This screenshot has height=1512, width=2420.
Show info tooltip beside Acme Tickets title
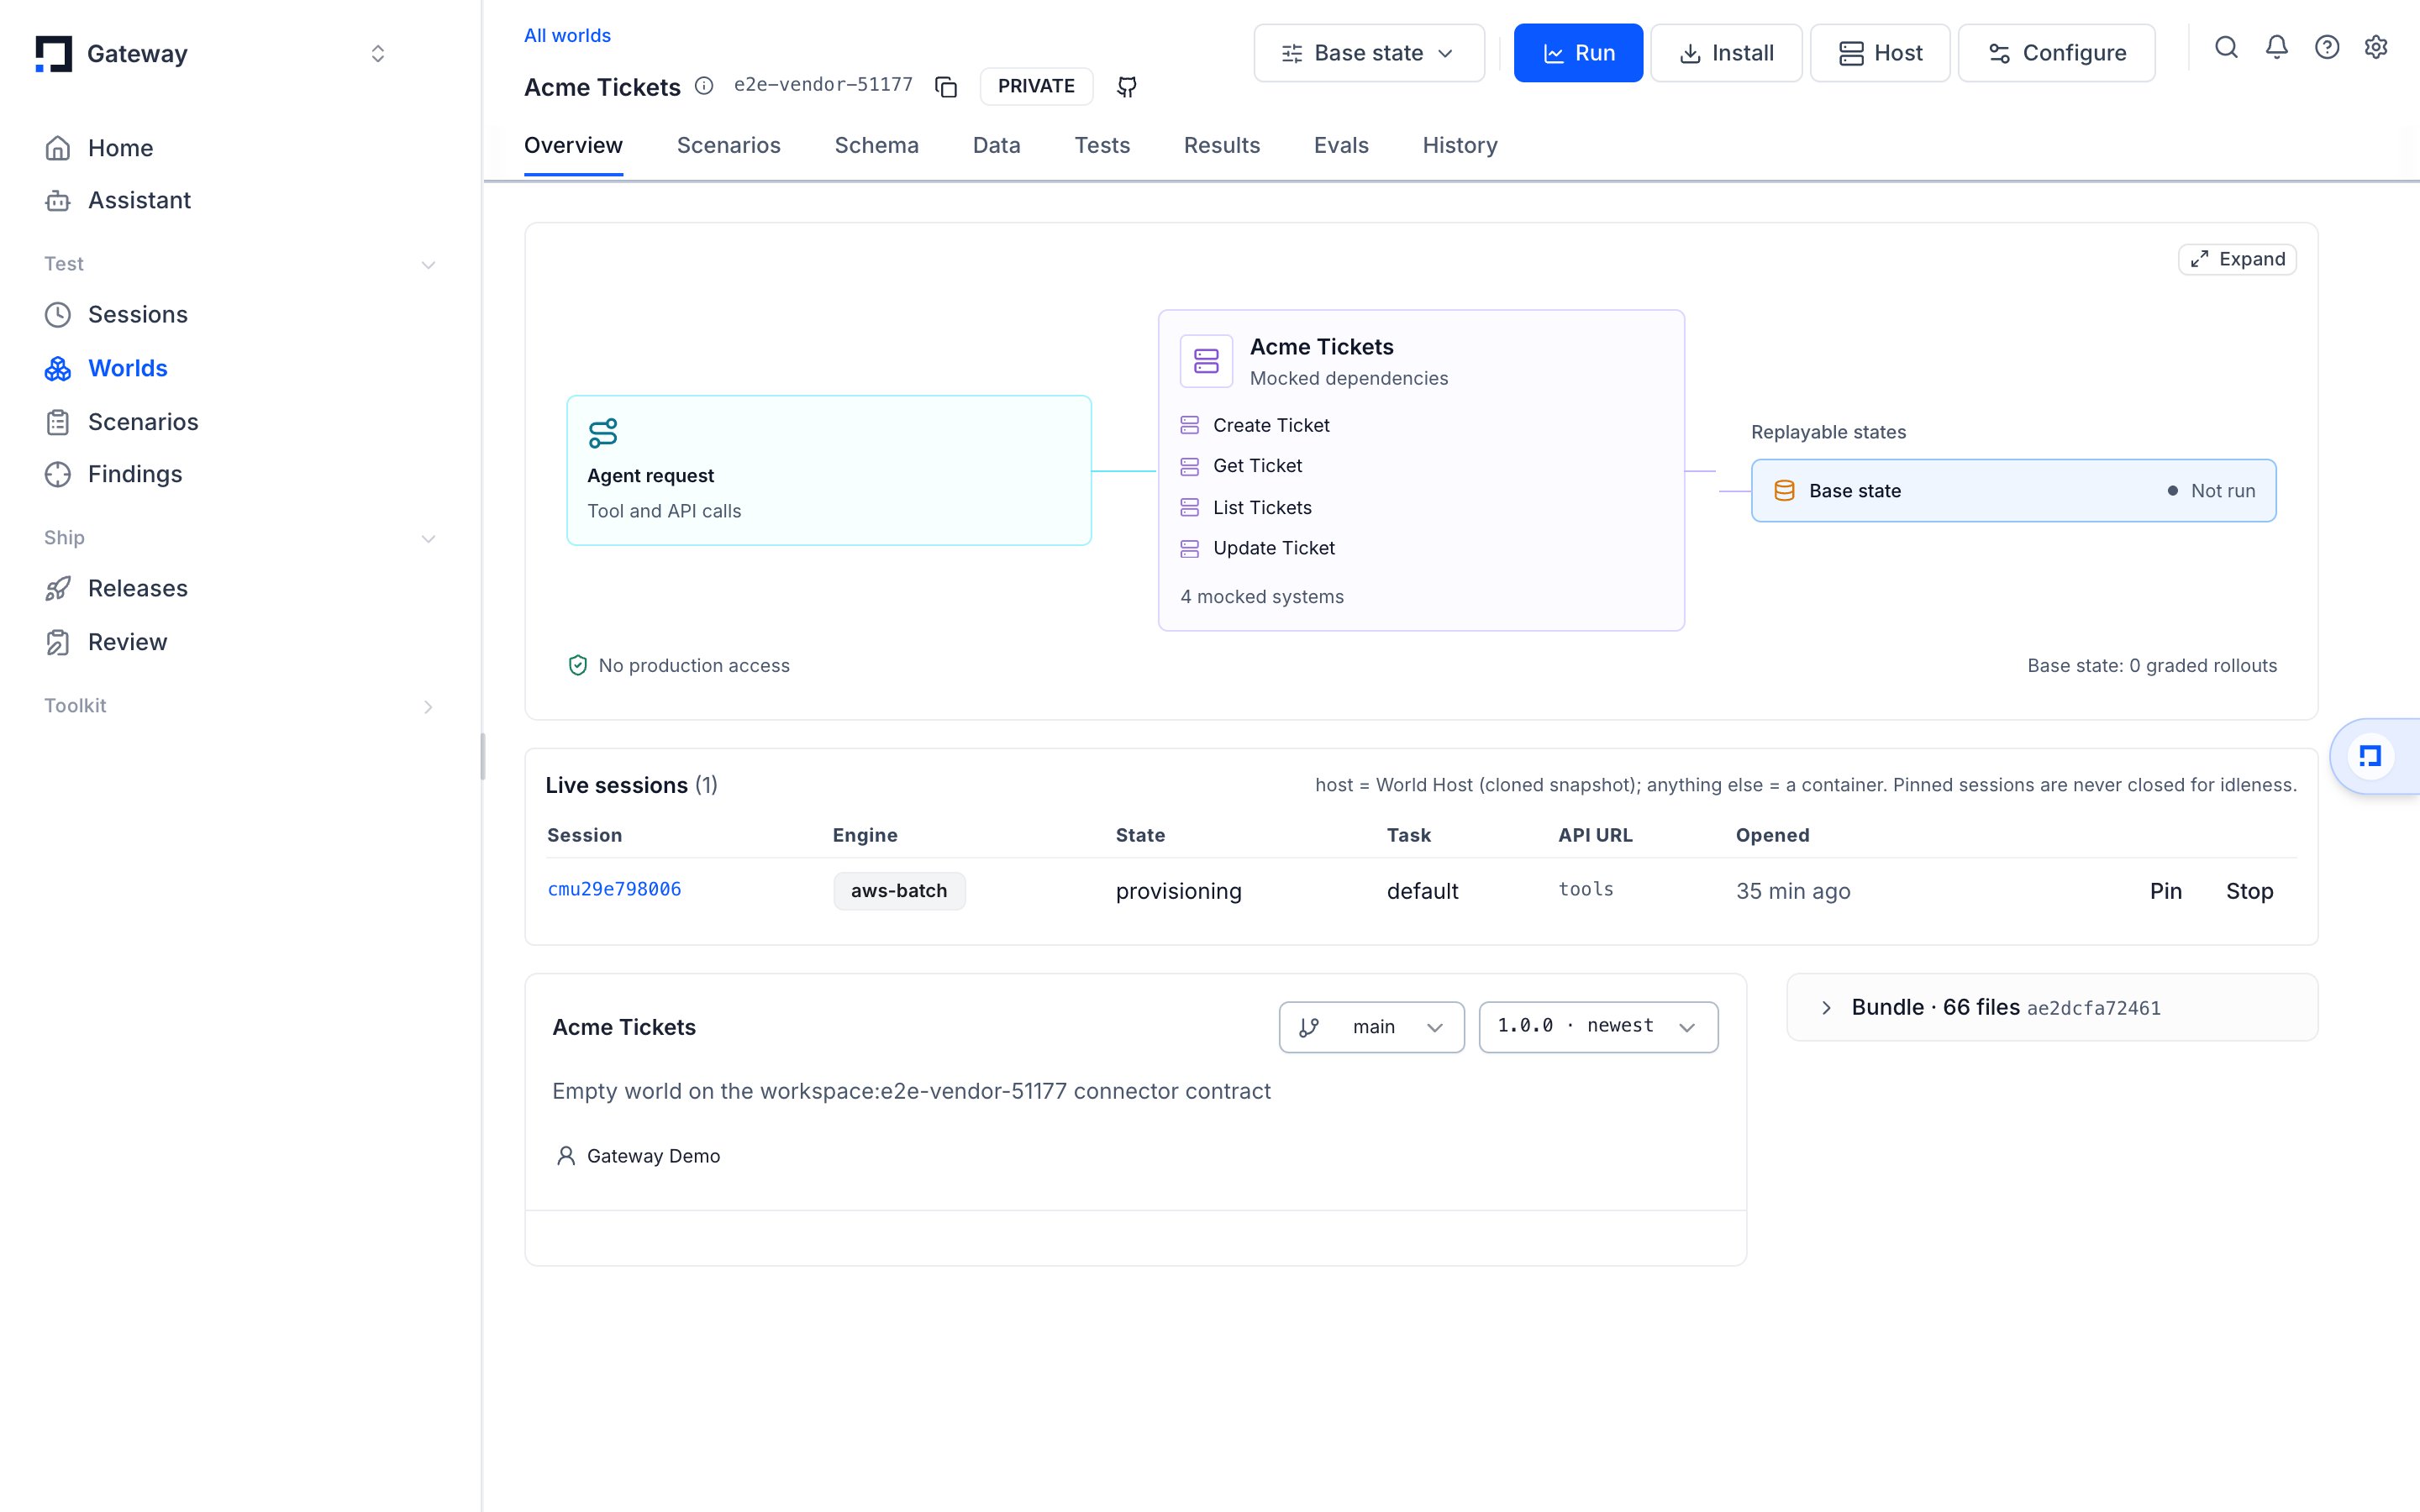(x=704, y=86)
